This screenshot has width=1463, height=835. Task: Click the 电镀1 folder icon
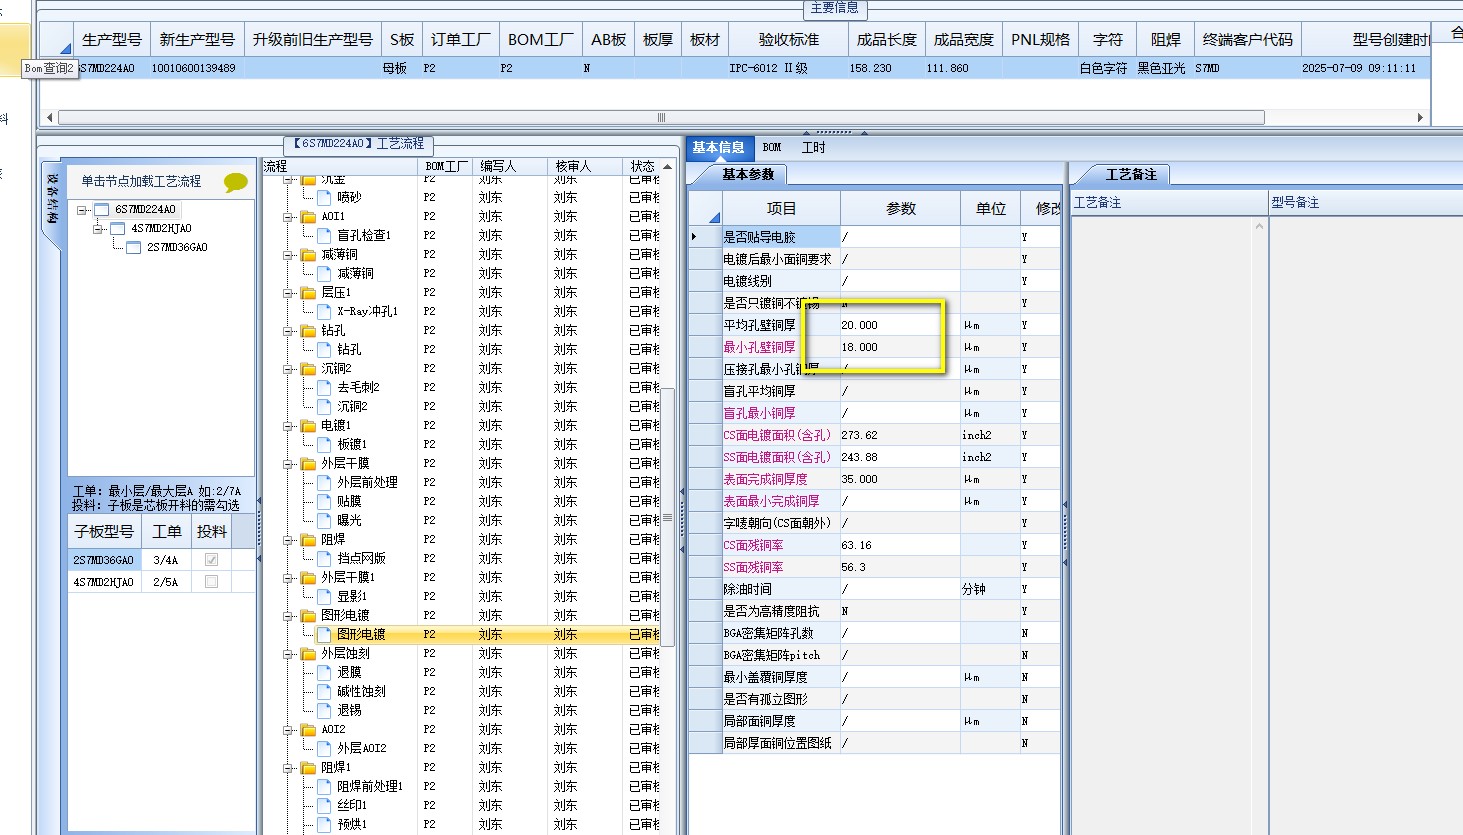point(309,426)
